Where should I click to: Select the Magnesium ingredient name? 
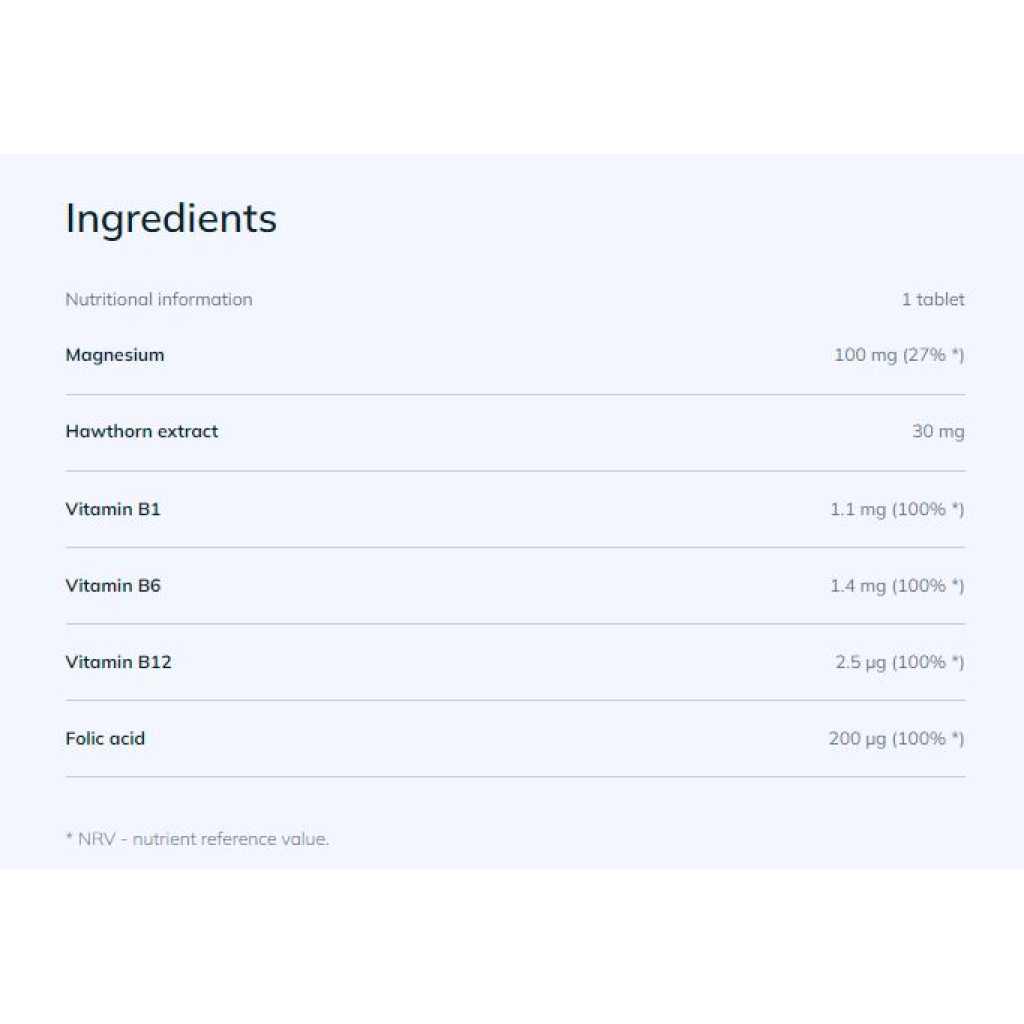pos(115,355)
